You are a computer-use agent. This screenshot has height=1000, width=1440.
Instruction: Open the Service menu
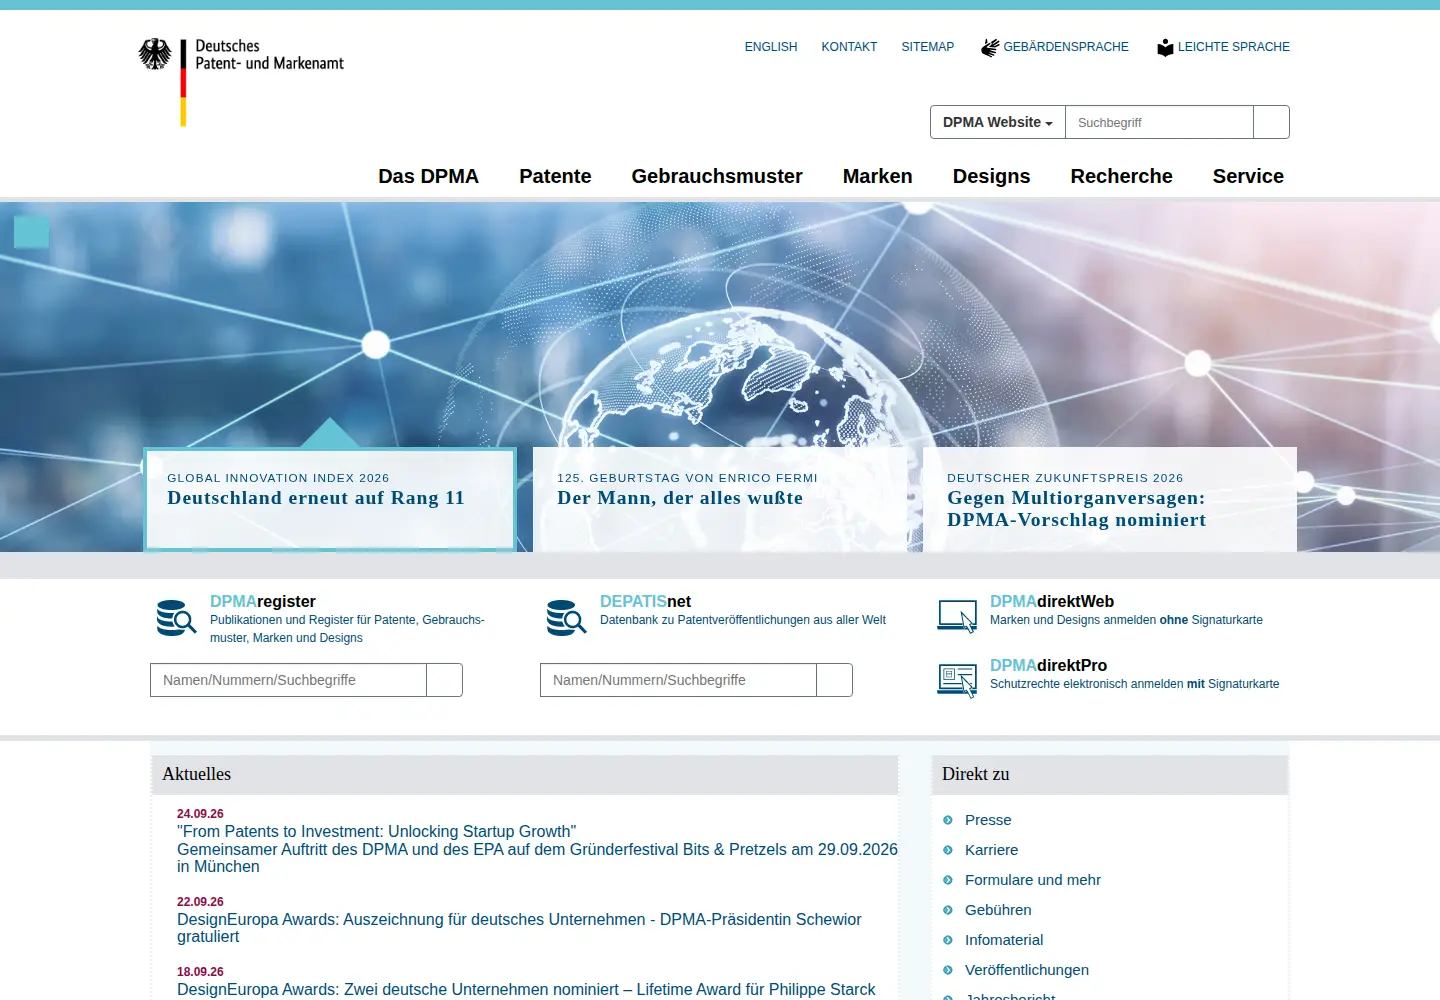coord(1248,176)
